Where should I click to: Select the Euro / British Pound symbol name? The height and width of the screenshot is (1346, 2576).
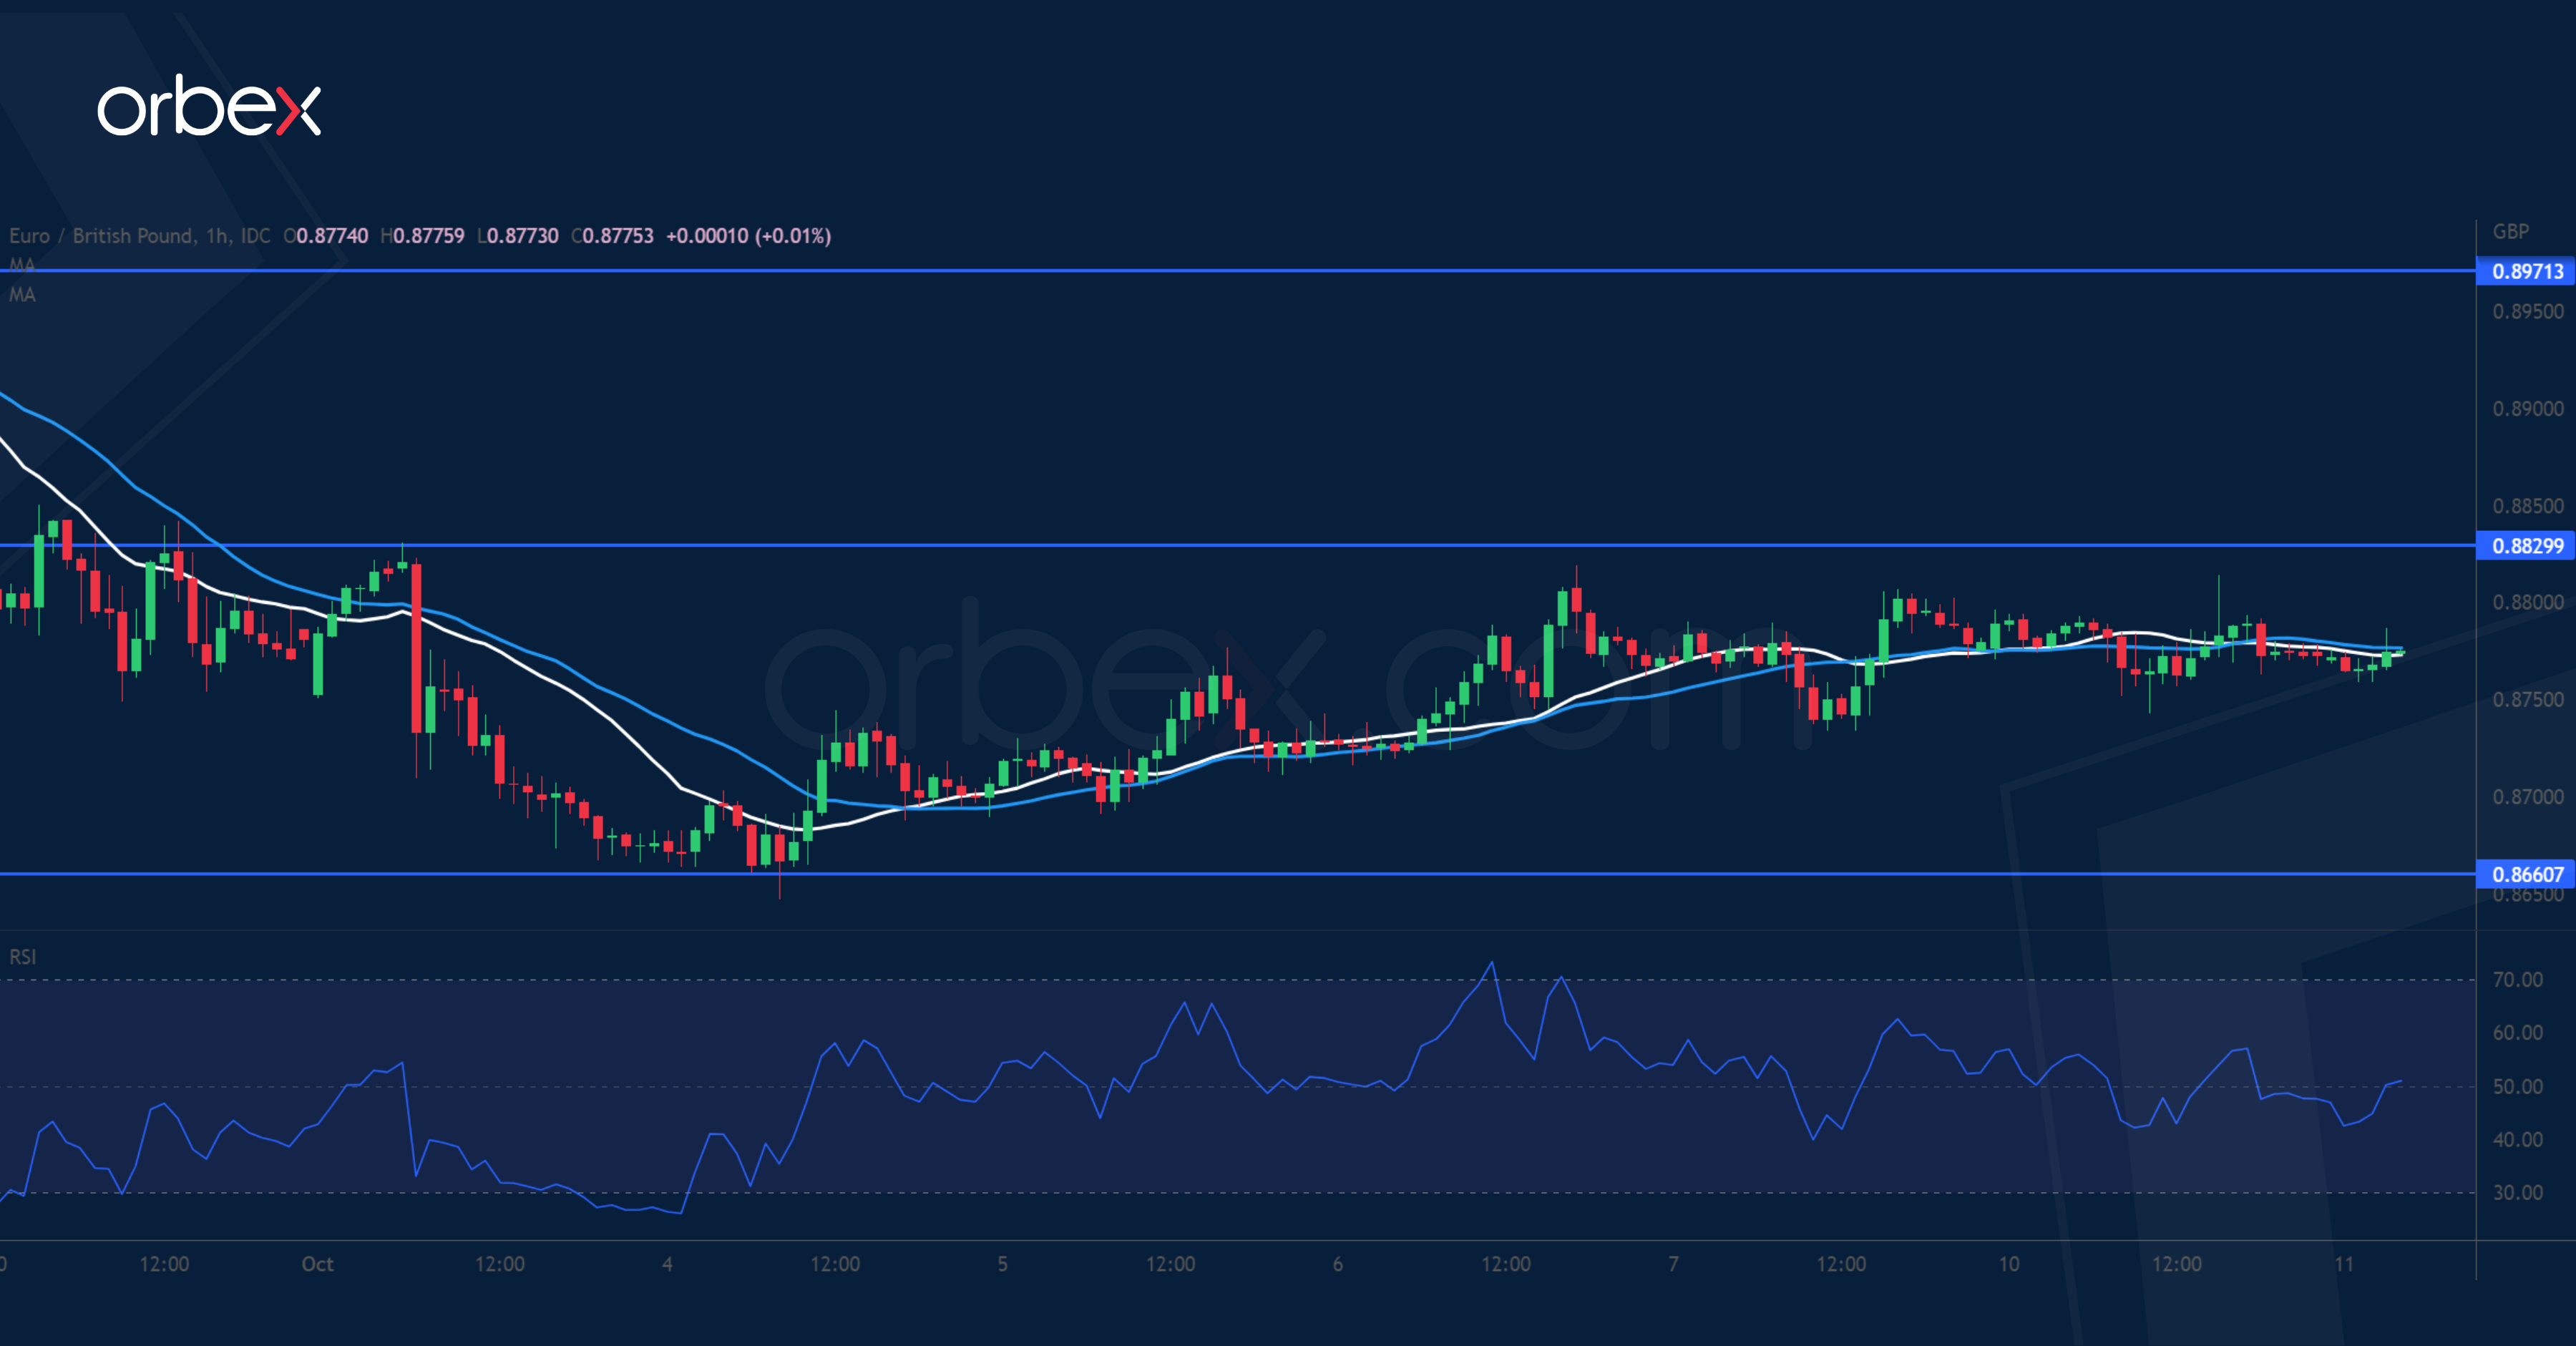120,236
